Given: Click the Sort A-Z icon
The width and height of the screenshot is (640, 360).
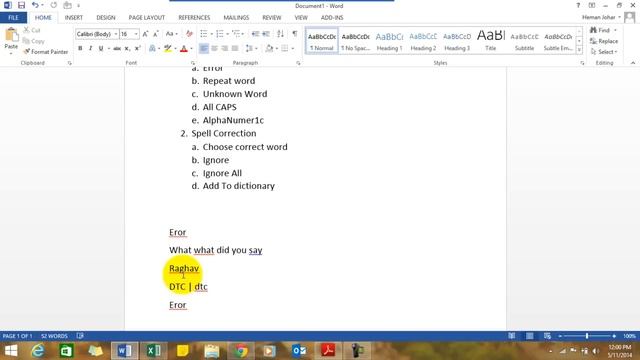Looking at the screenshot, I should pos(280,34).
